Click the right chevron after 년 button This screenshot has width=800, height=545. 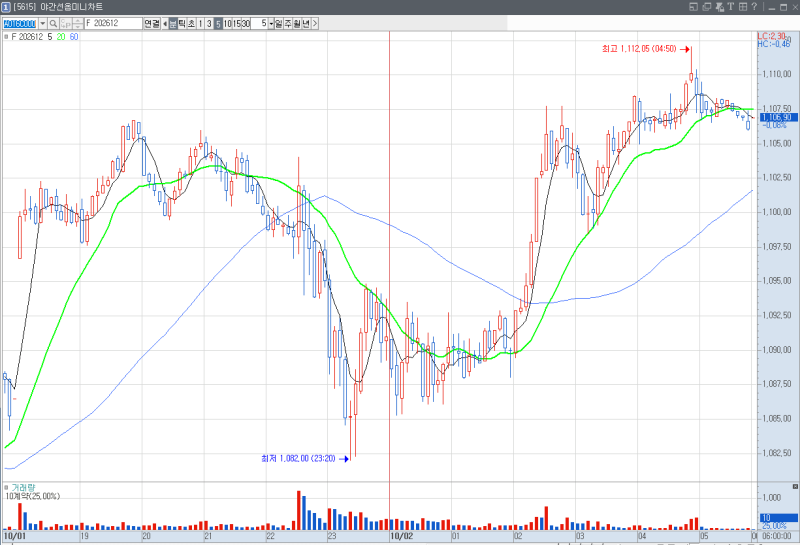point(315,23)
